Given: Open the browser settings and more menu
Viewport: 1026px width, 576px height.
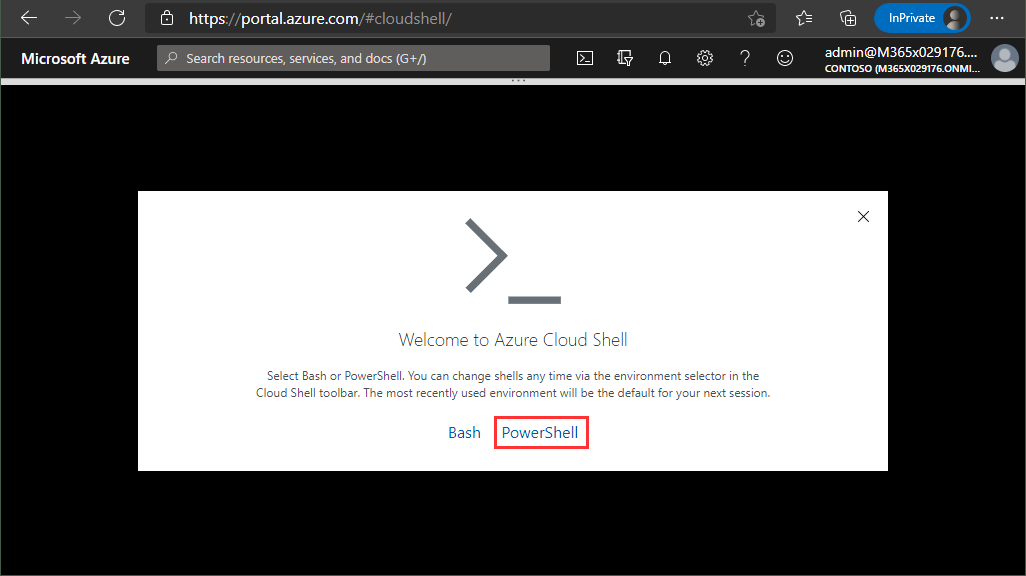Looking at the screenshot, I should [x=997, y=18].
